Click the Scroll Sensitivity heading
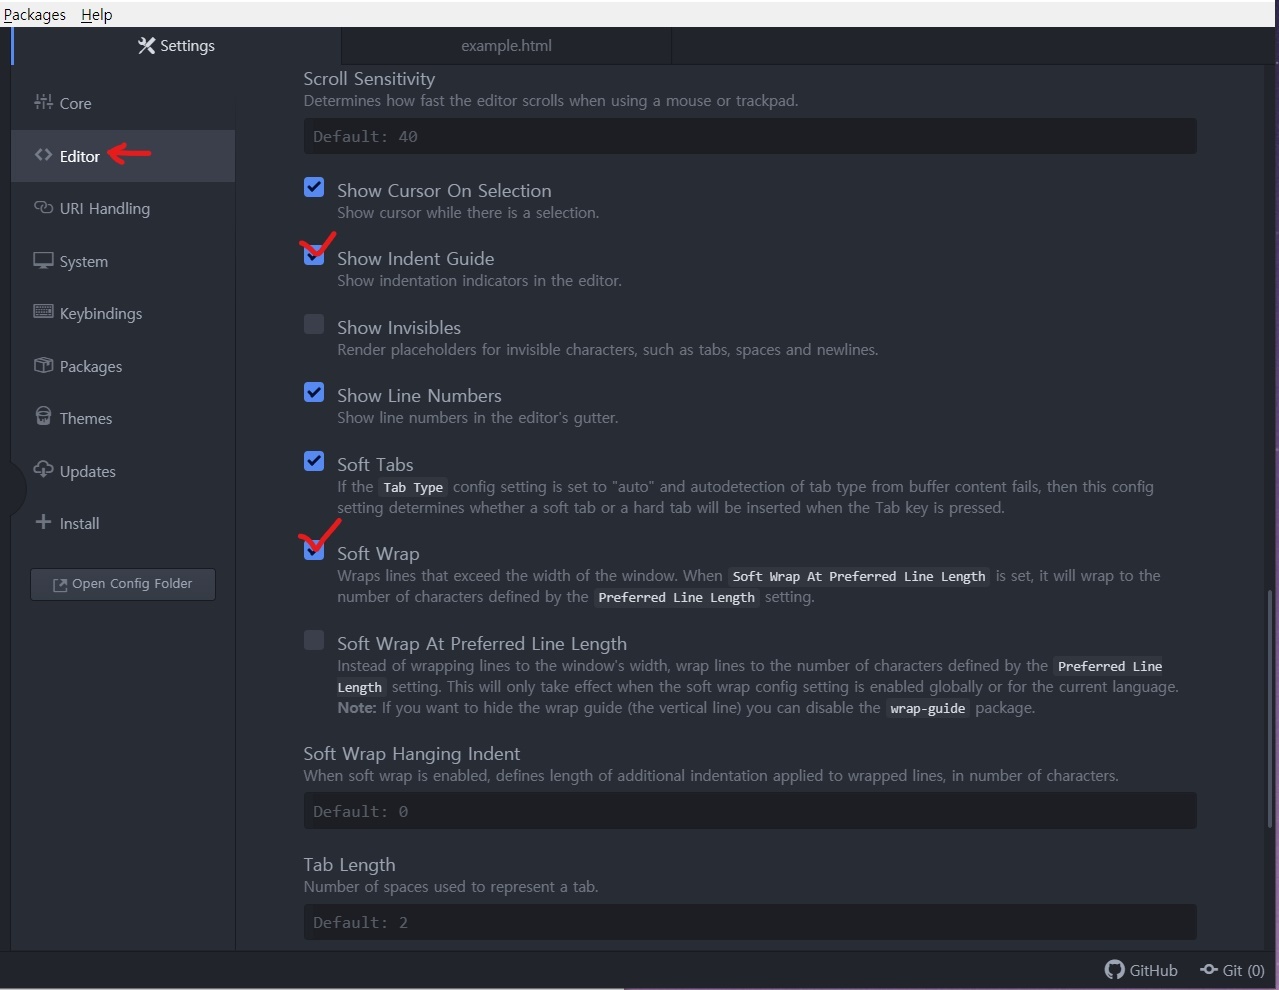Image resolution: width=1279 pixels, height=990 pixels. 369,78
